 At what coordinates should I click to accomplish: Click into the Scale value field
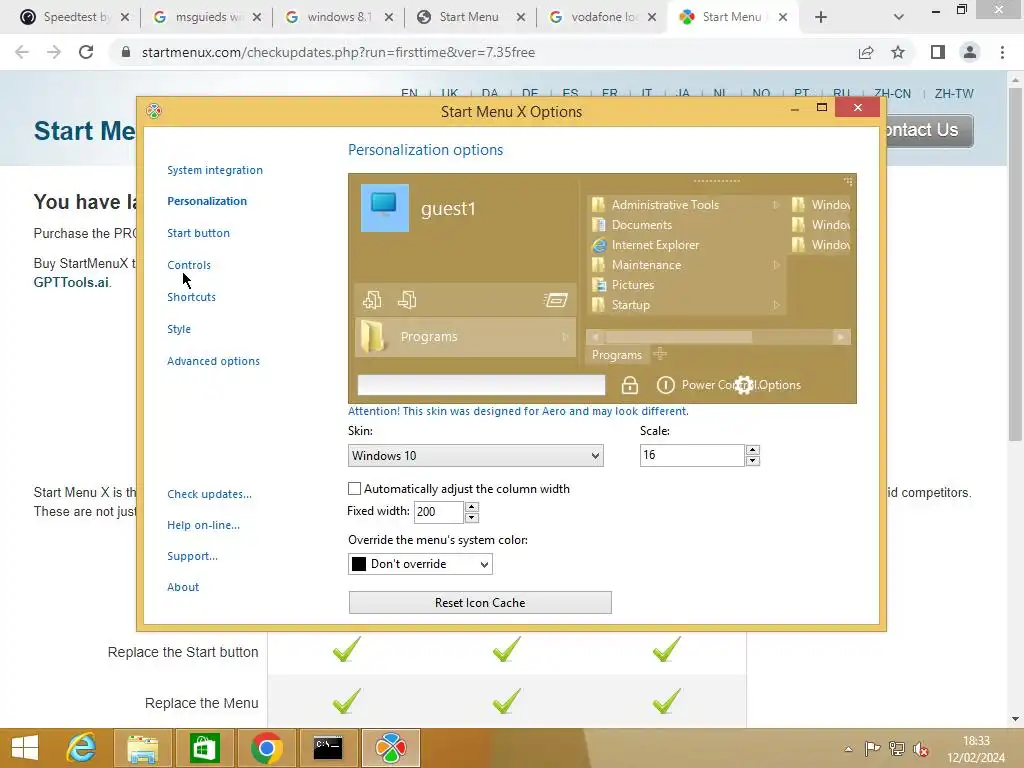click(692, 455)
